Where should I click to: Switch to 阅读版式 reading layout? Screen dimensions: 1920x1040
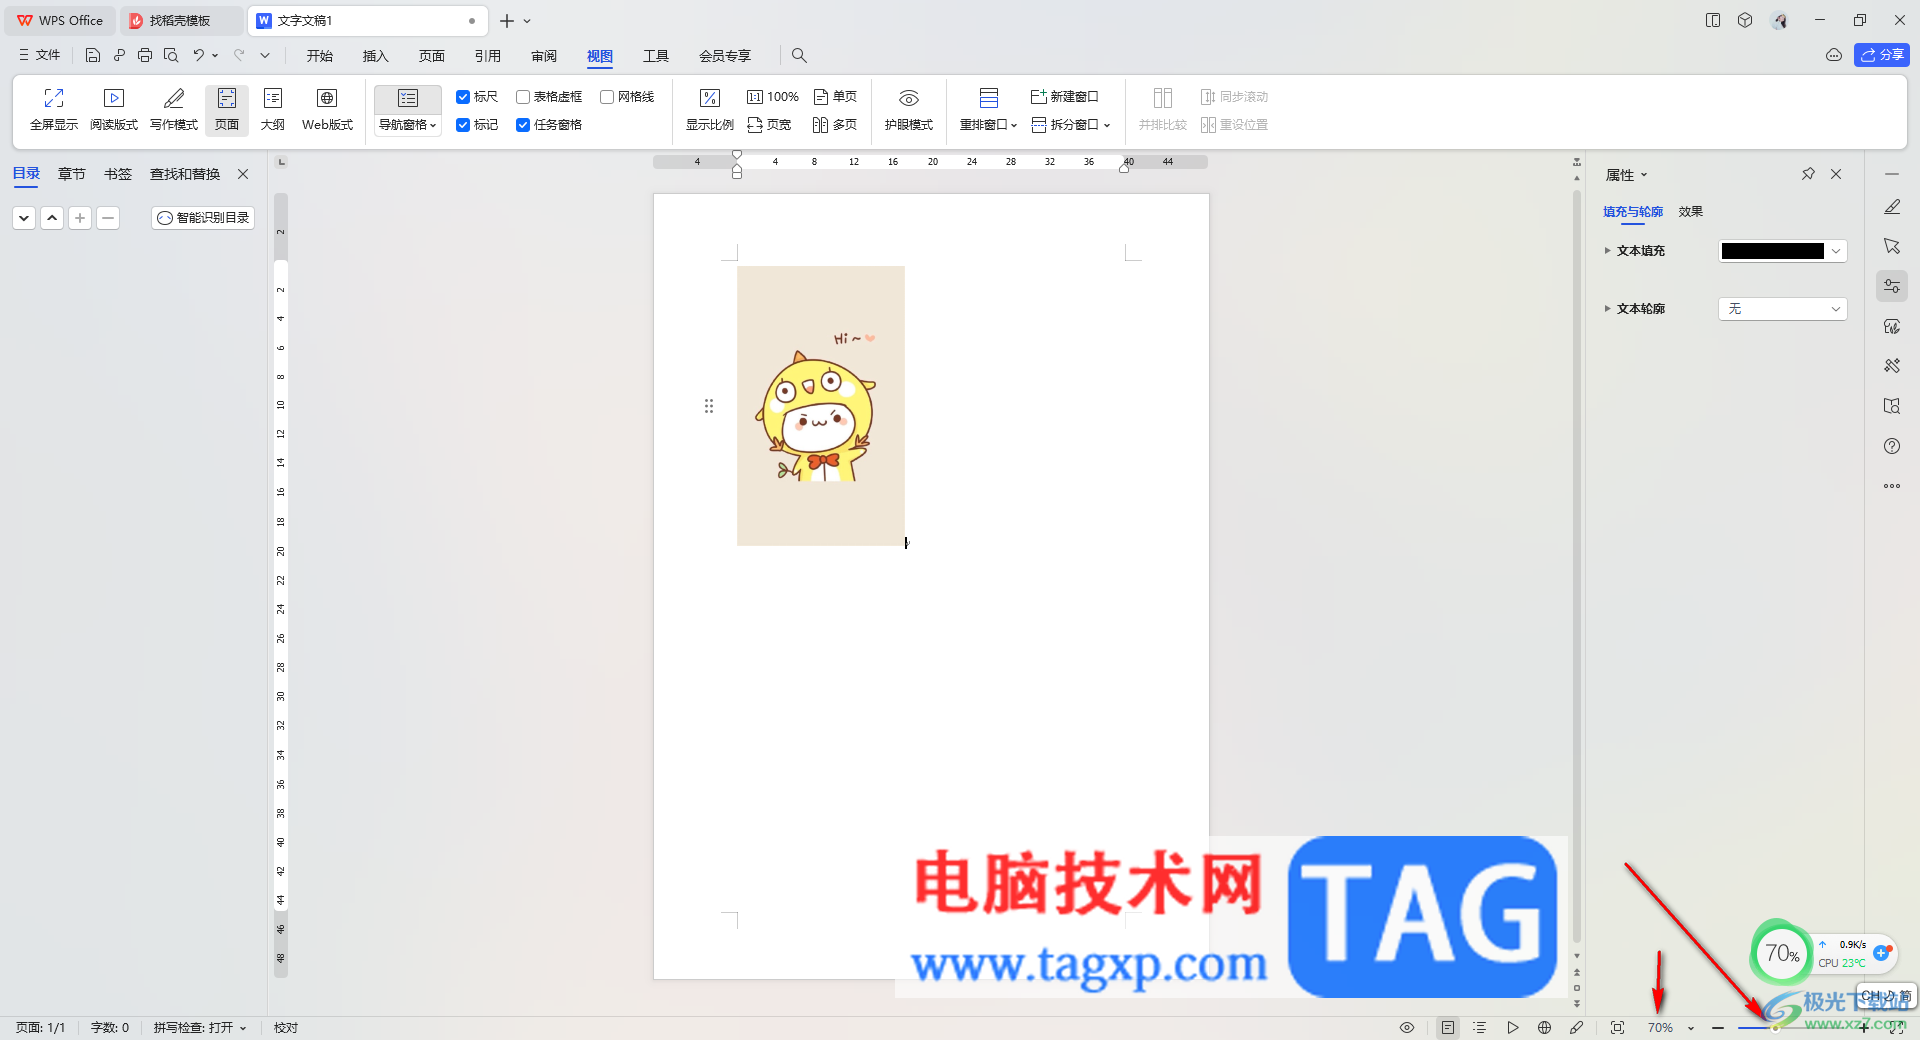(114, 110)
